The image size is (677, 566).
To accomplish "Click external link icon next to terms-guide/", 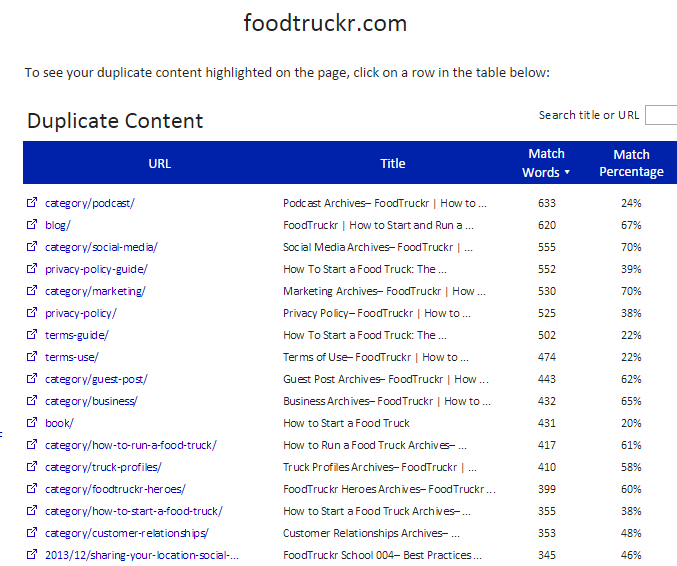I will pyautogui.click(x=32, y=335).
